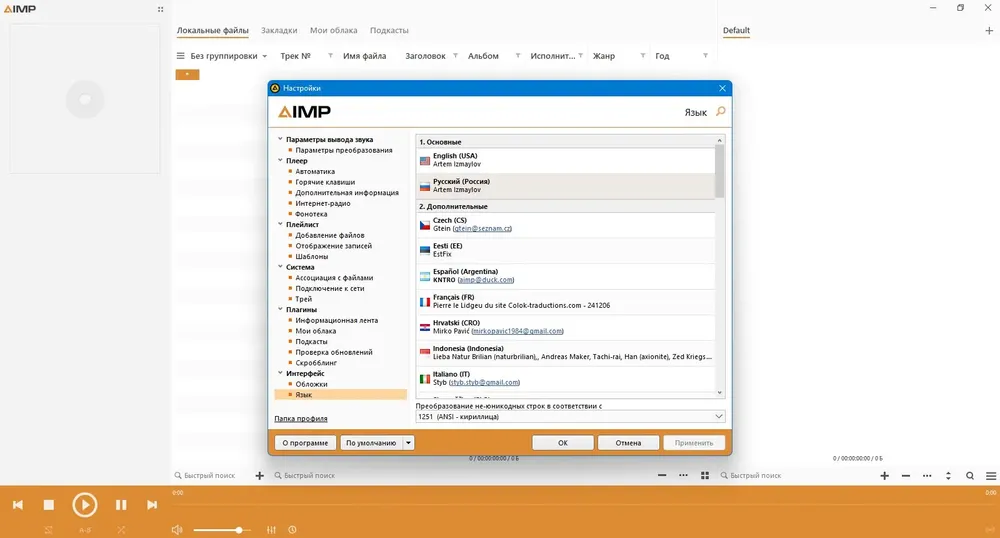Click the plus icon left of the middle quick search
The image size is (1000, 538).
coord(260,476)
